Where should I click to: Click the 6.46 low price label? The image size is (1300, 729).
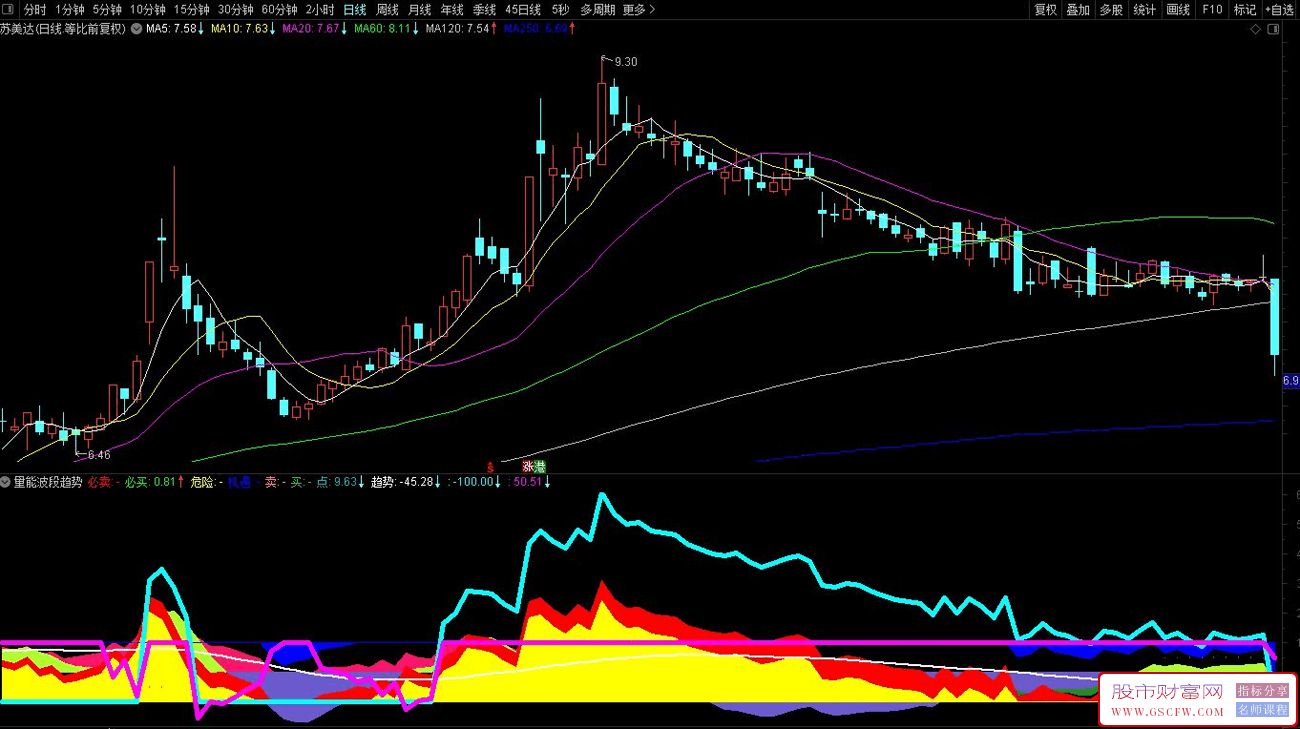(x=99, y=455)
